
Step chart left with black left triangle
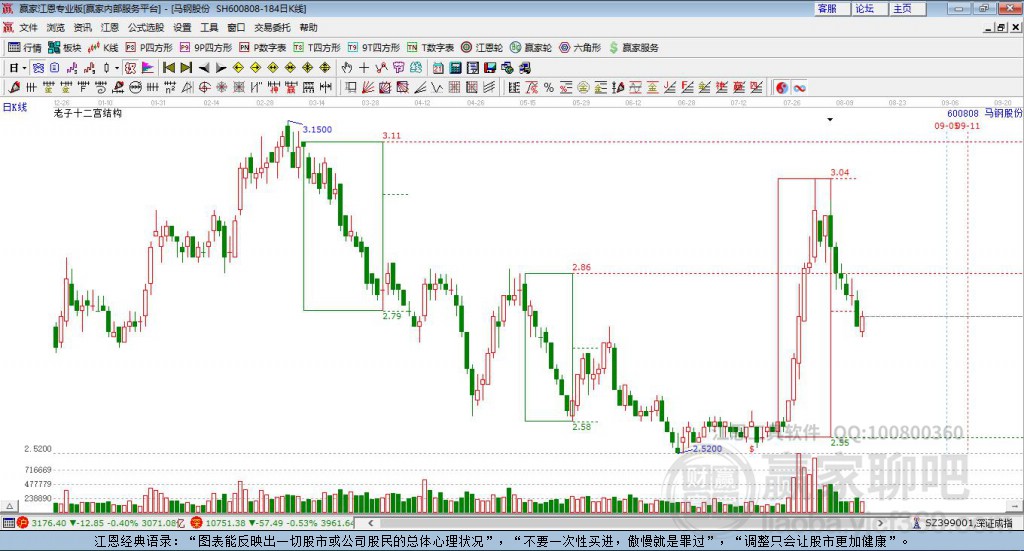tap(204, 68)
